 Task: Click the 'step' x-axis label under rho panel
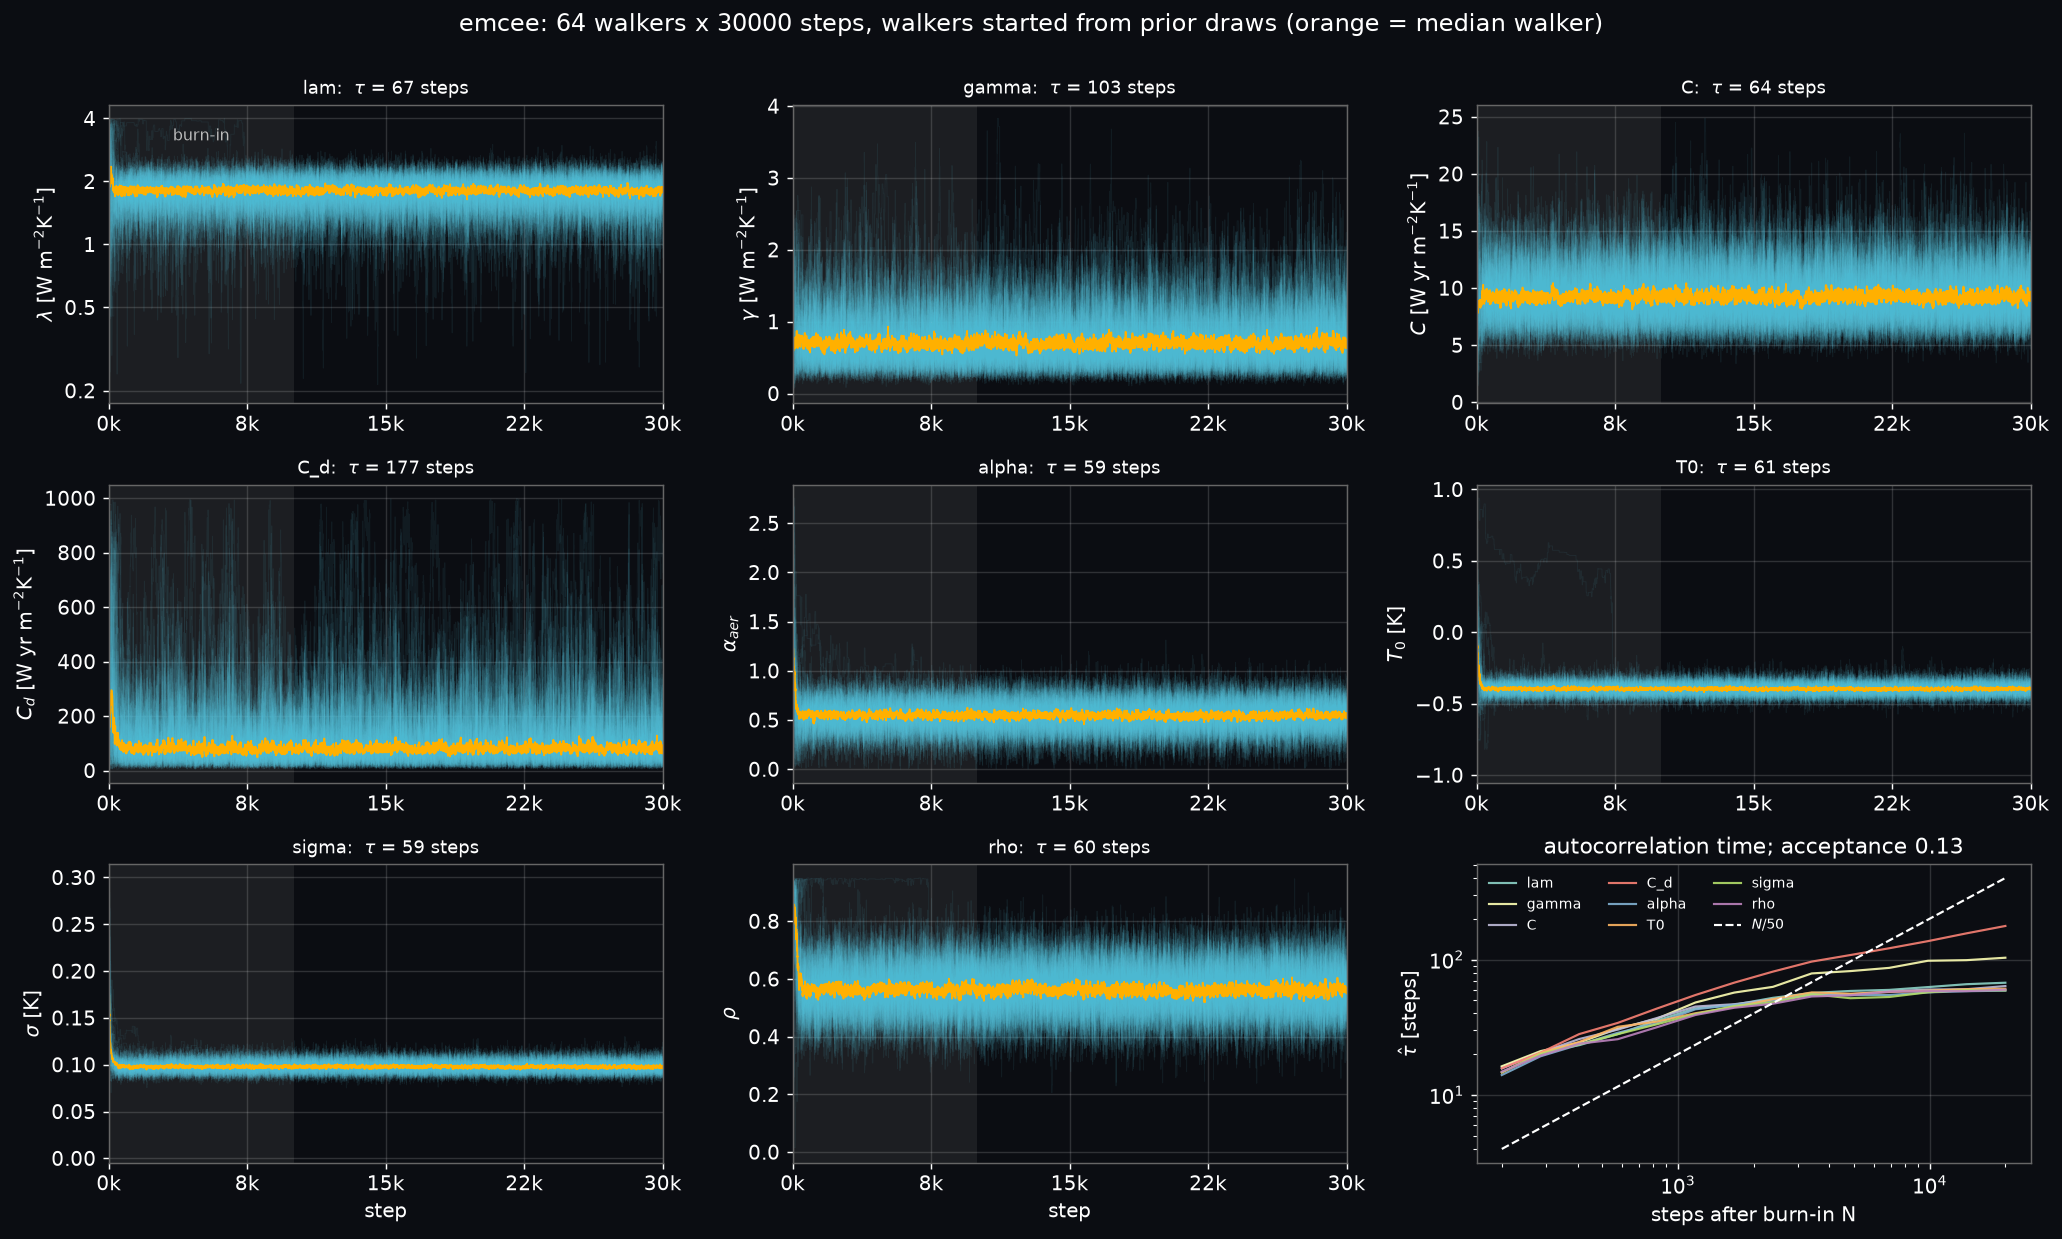point(1069,1211)
